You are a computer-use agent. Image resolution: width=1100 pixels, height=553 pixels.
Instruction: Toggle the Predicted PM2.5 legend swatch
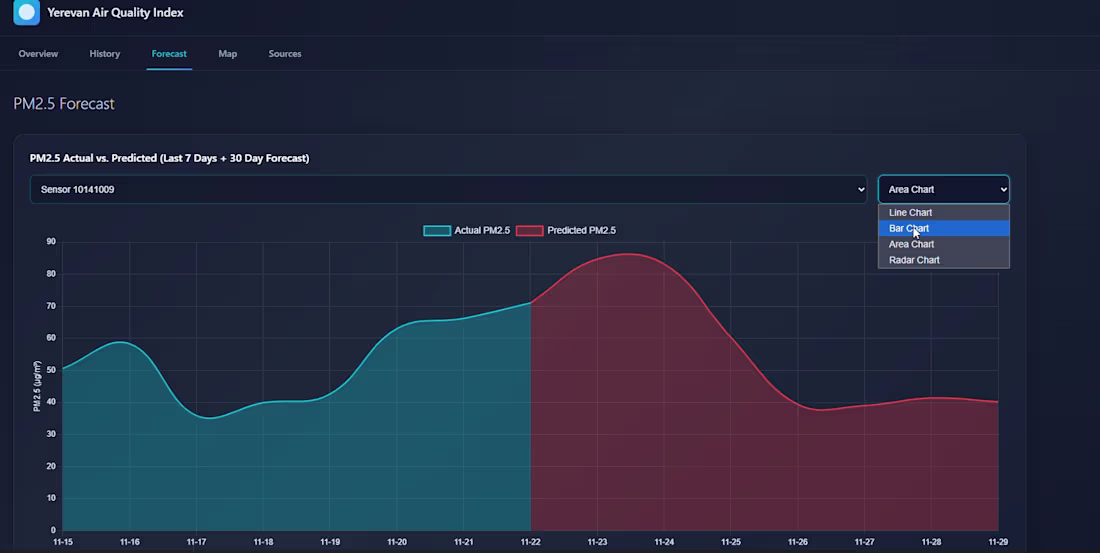click(530, 230)
